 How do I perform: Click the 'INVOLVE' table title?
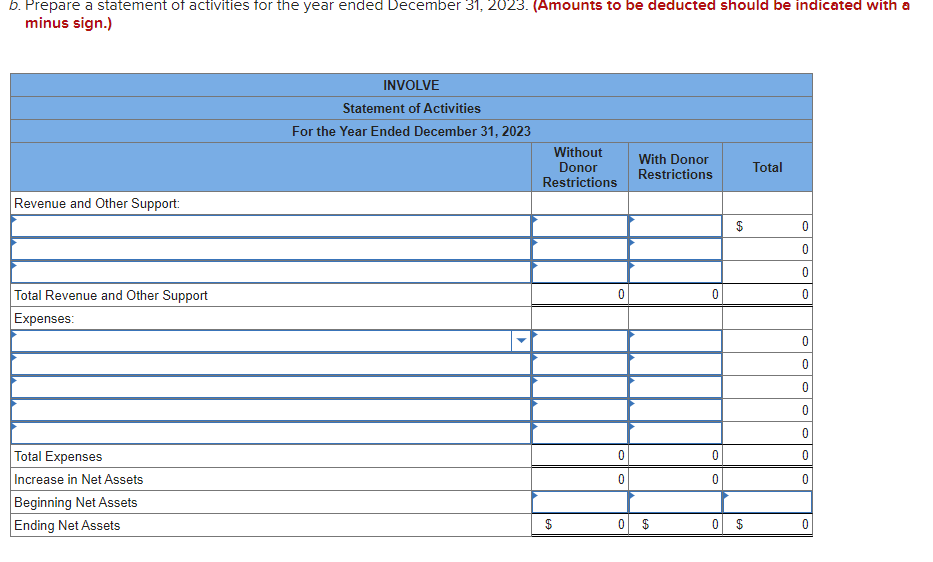click(x=411, y=85)
